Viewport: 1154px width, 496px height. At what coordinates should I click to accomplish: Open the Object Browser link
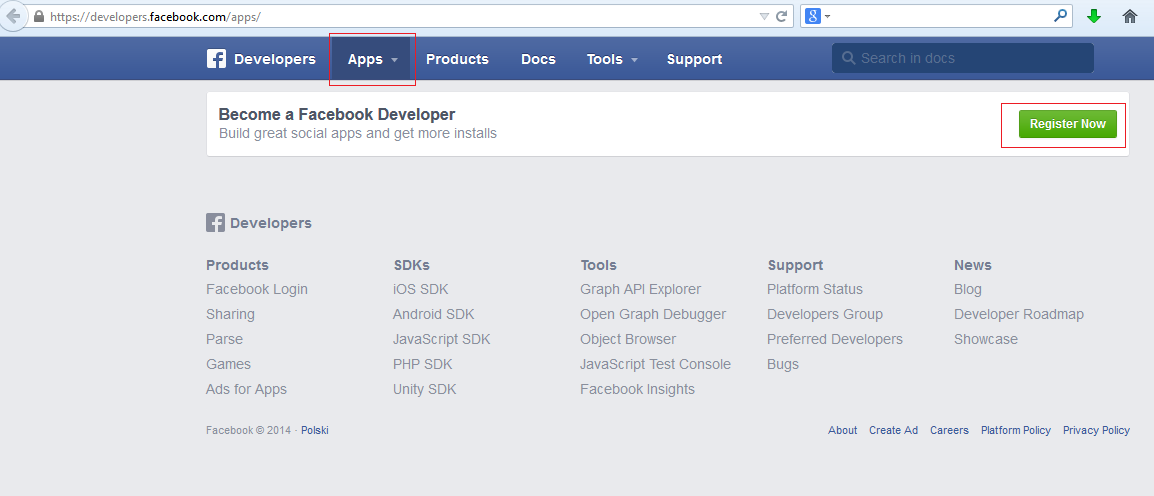(x=628, y=339)
